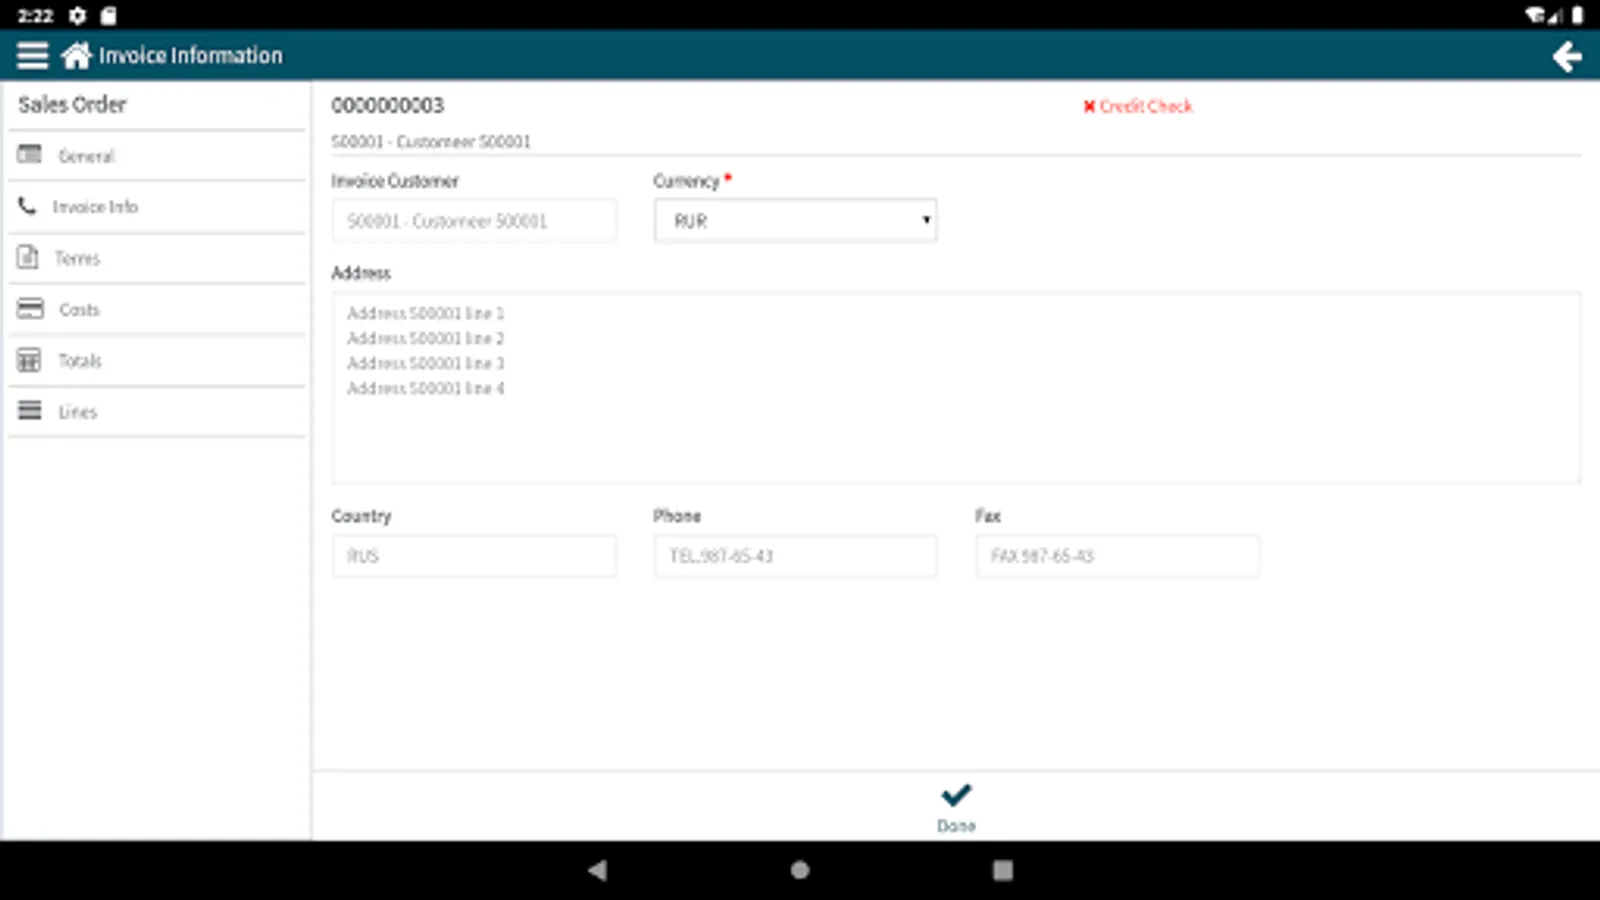
Task: Tap the battery status icon
Action: [x=1577, y=15]
